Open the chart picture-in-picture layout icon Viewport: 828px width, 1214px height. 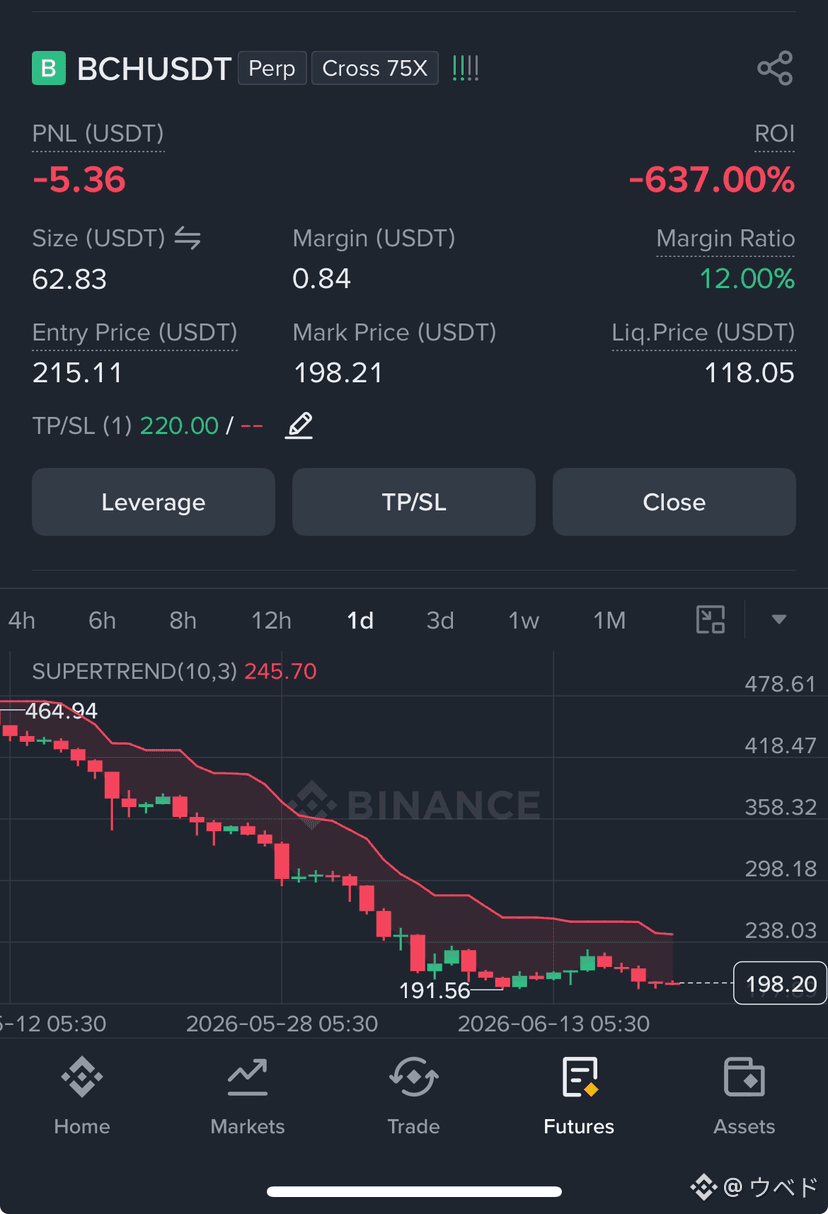710,620
